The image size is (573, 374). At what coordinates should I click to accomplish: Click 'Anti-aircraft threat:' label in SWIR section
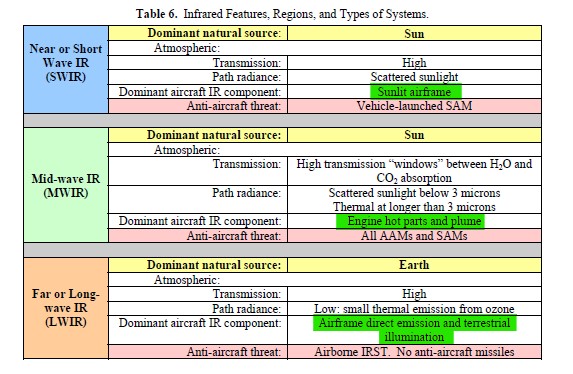coord(234,106)
